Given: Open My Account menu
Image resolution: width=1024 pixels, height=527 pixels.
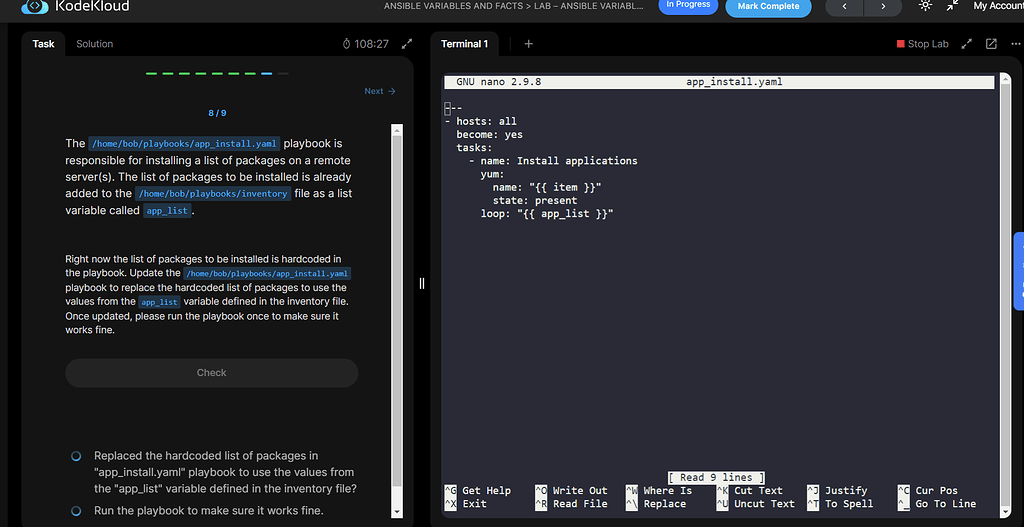Looking at the screenshot, I should click(999, 6).
